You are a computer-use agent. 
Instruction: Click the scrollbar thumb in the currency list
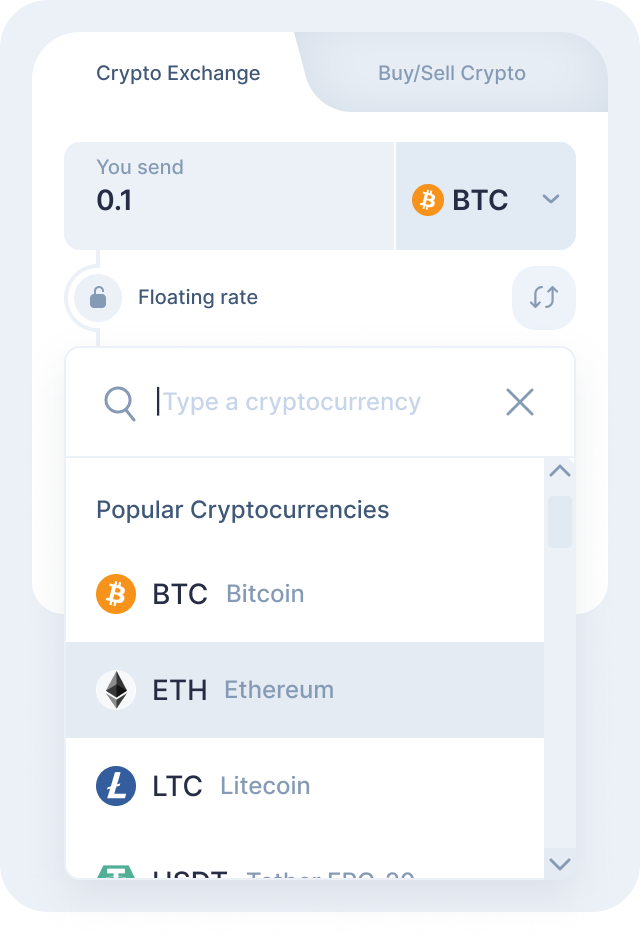[560, 521]
